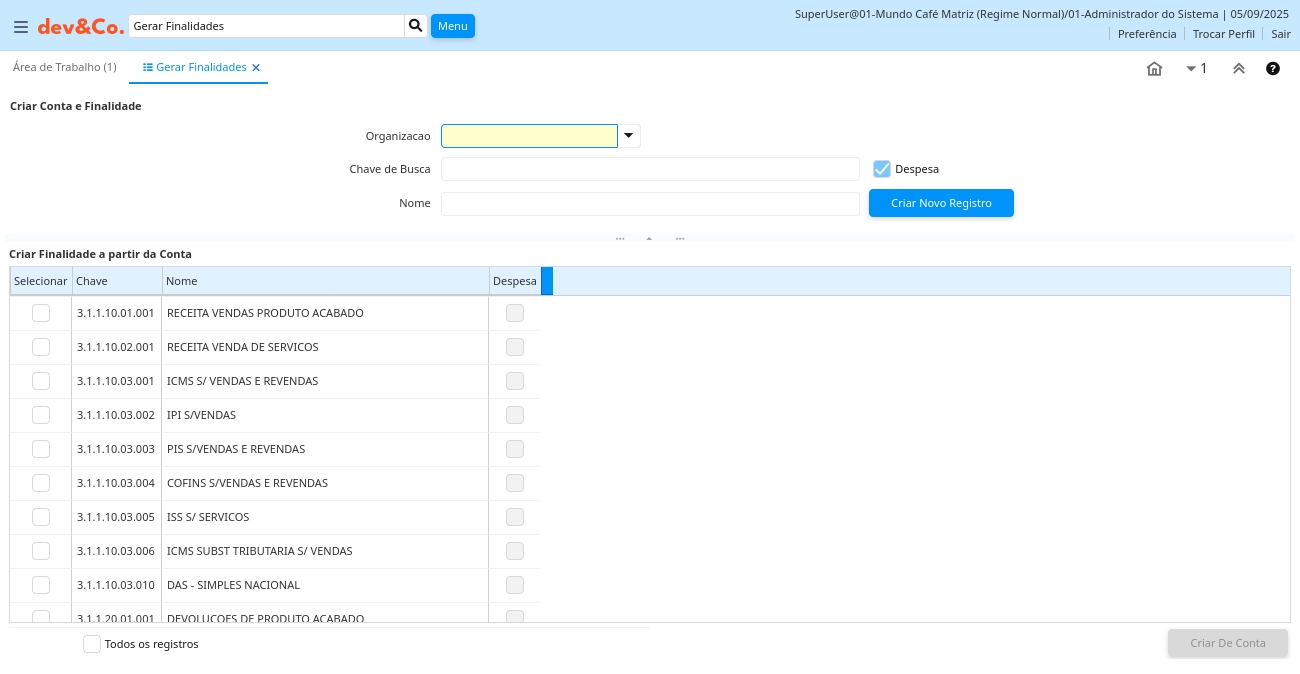
Task: Click the Criar Novo Registro button
Action: coord(941,203)
